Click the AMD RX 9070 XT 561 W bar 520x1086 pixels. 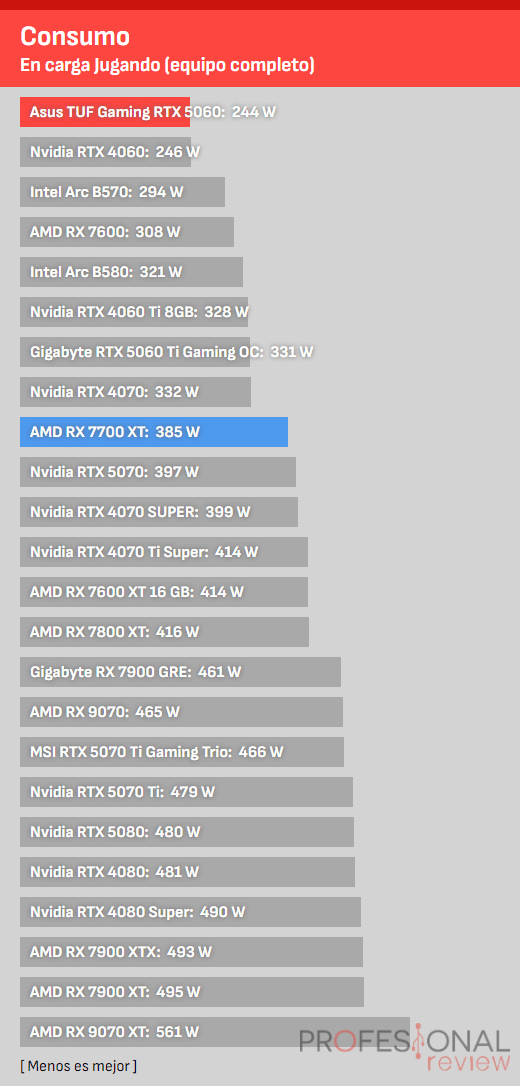point(215,1032)
